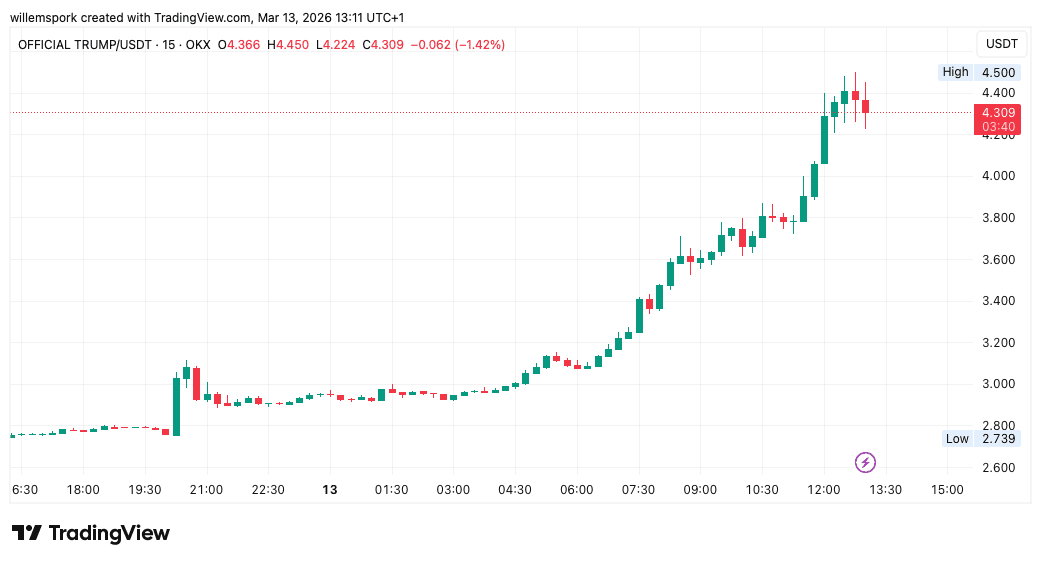Click the 06:00 time axis label
The image size is (1041, 563).
[577, 490]
